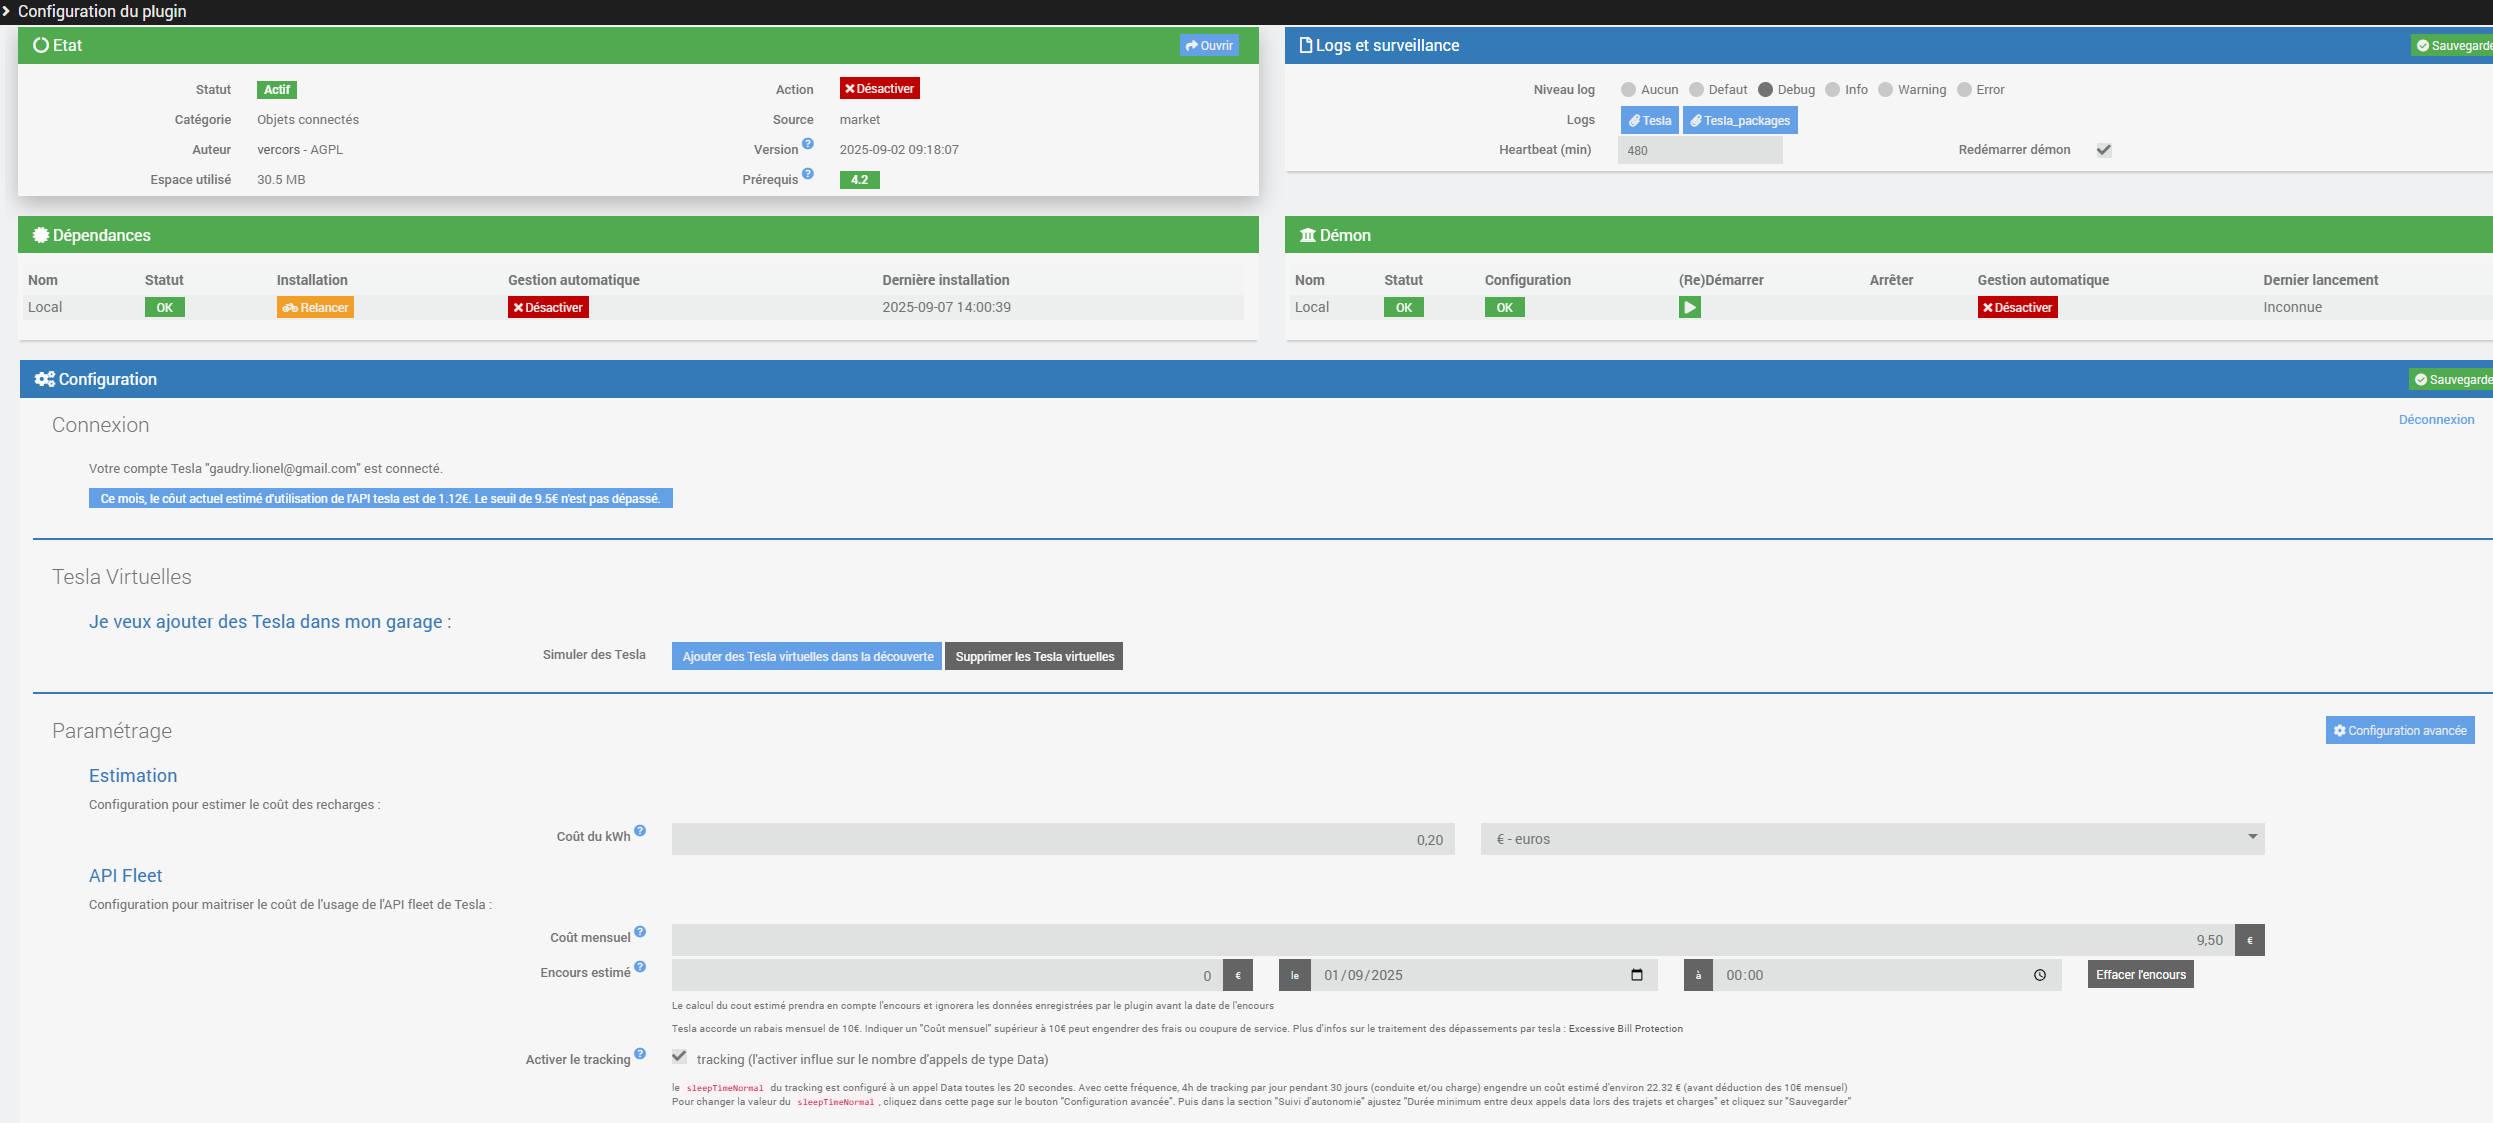Viewport: 2493px width, 1123px height.
Task: Toggle the Redémarrer démon checkbox
Action: [x=2104, y=150]
